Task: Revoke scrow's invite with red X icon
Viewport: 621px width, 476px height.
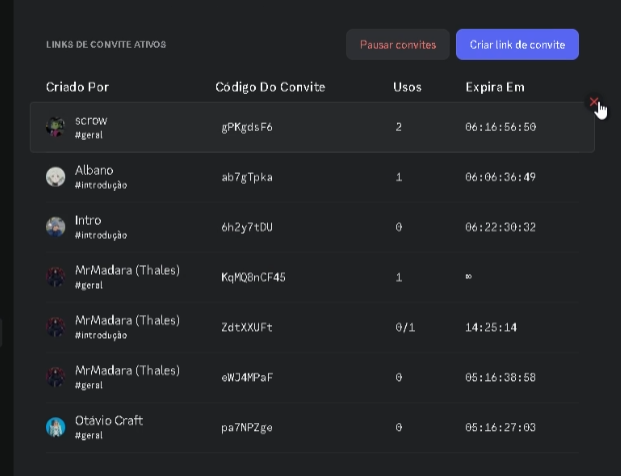Action: 593,102
